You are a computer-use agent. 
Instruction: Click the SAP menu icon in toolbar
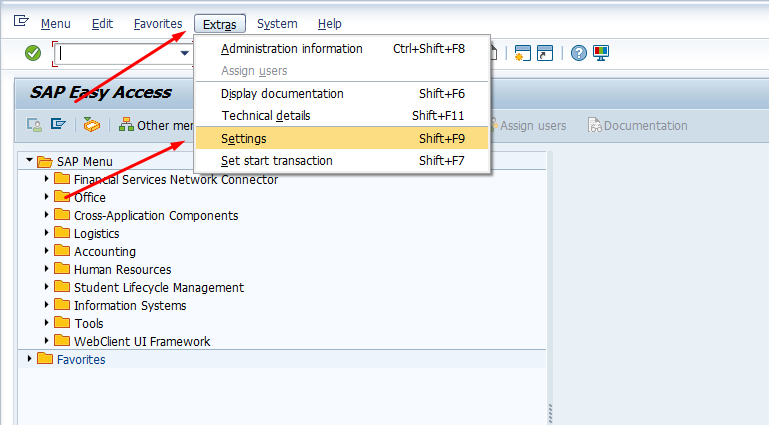pyautogui.click(x=58, y=125)
